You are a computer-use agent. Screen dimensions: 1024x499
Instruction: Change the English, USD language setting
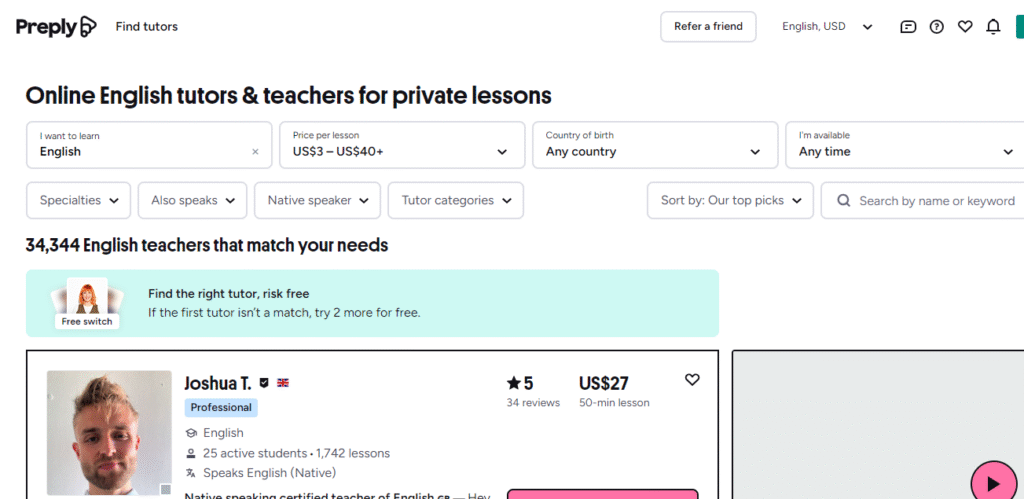coord(827,27)
